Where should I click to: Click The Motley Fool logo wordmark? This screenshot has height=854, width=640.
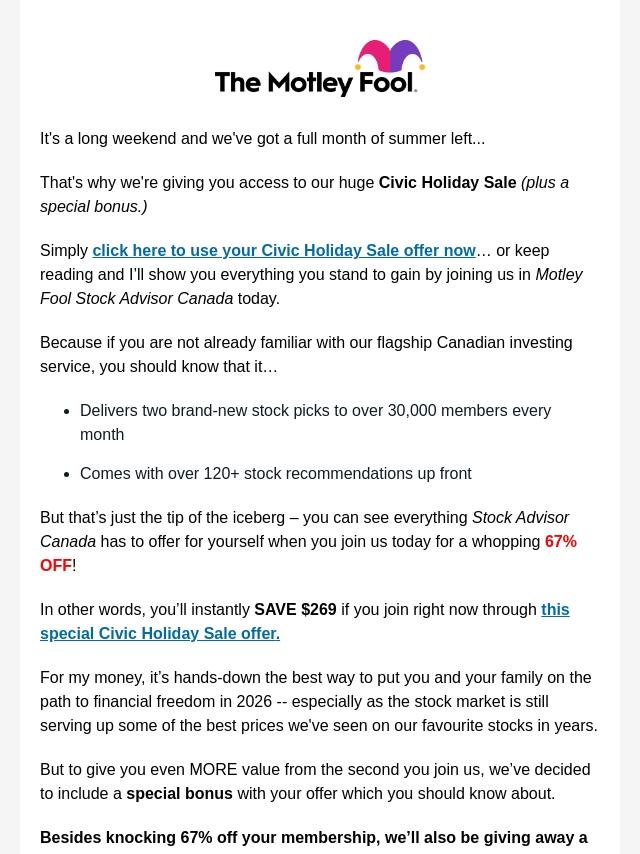[316, 83]
